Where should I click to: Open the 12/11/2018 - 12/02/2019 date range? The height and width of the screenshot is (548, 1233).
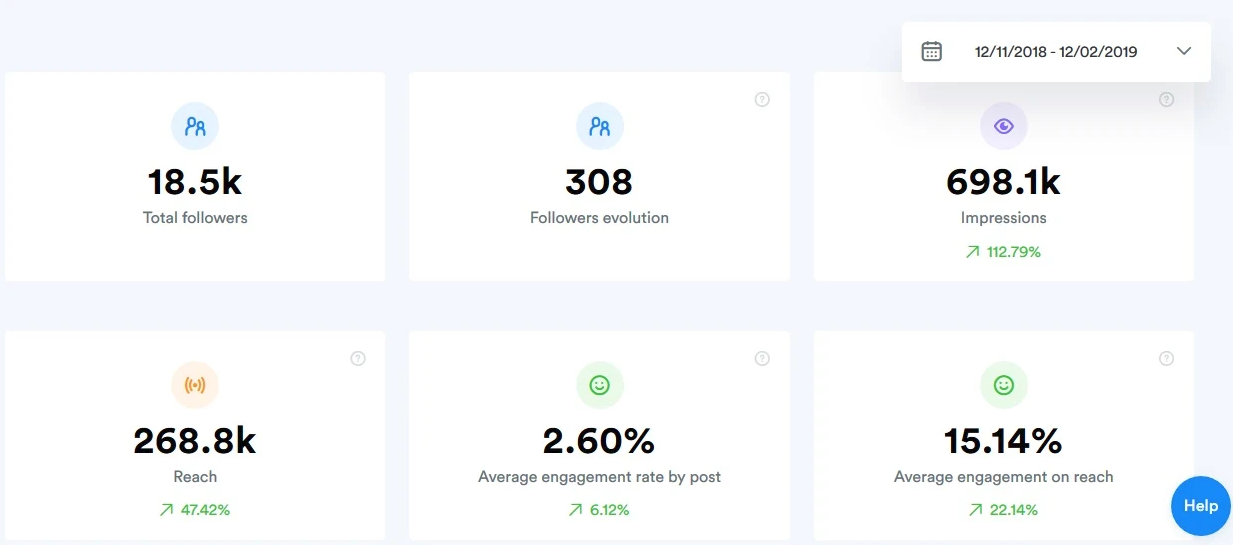point(1056,52)
